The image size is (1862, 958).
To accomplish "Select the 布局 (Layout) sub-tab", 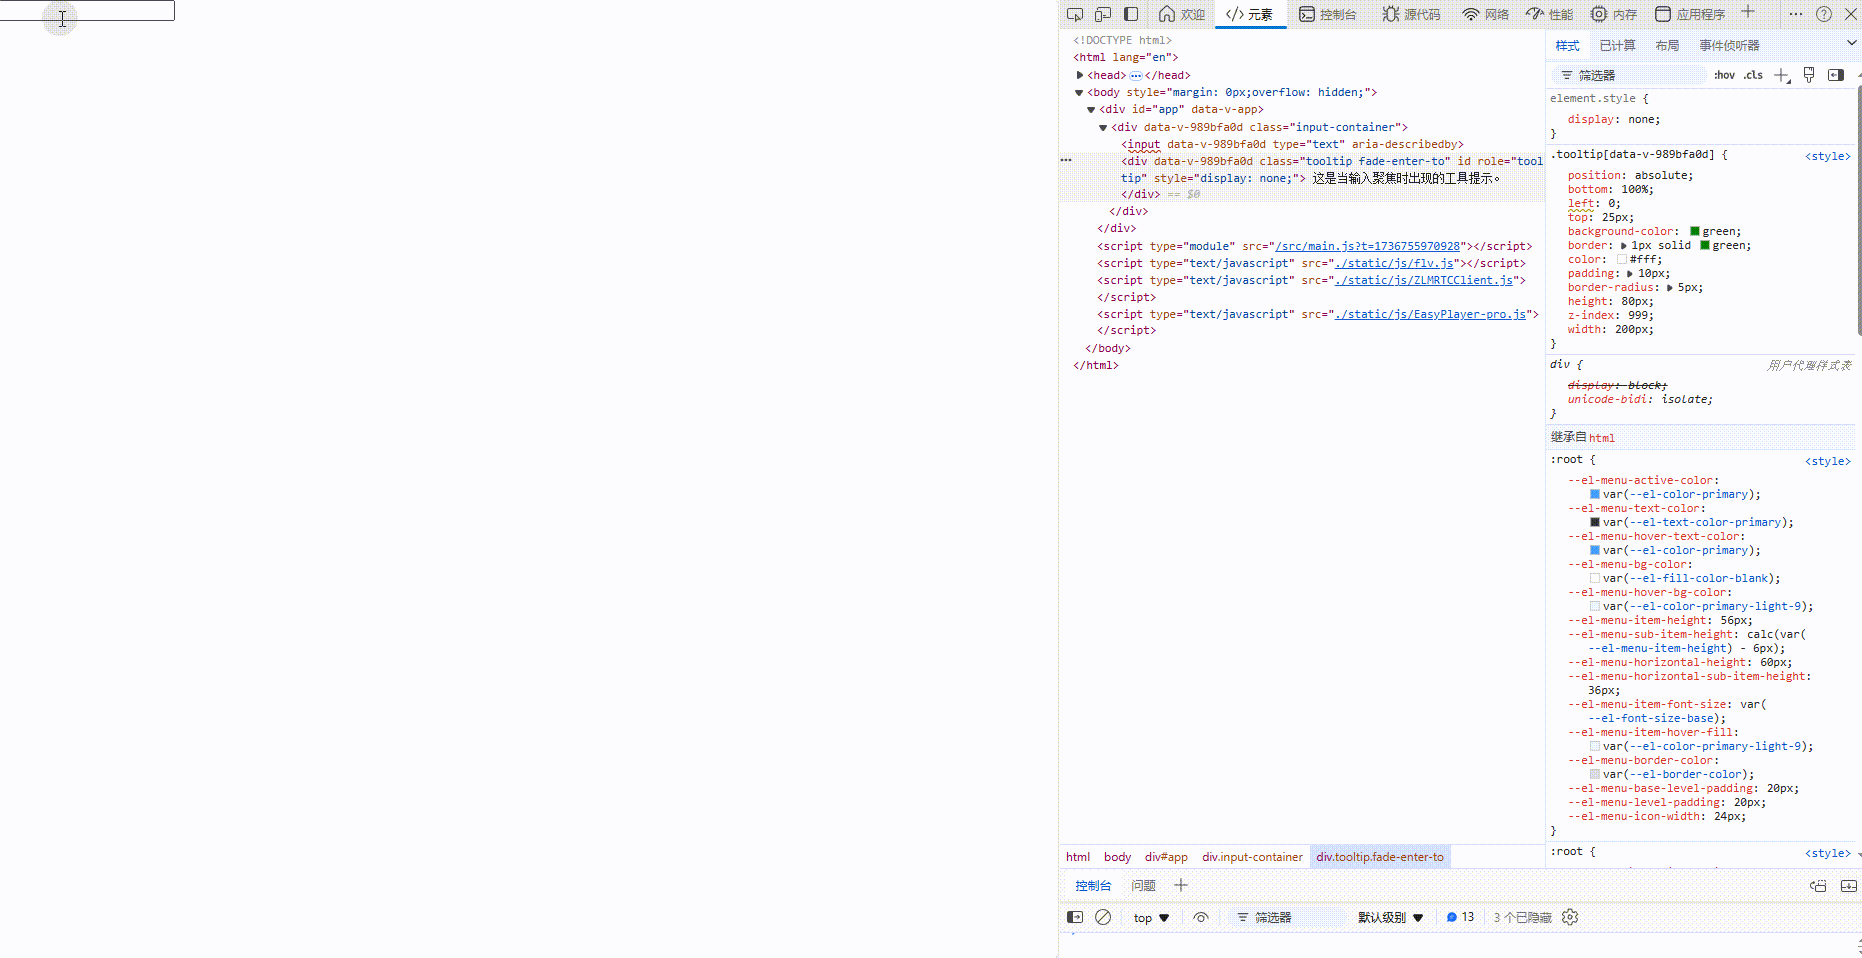I will (1667, 46).
